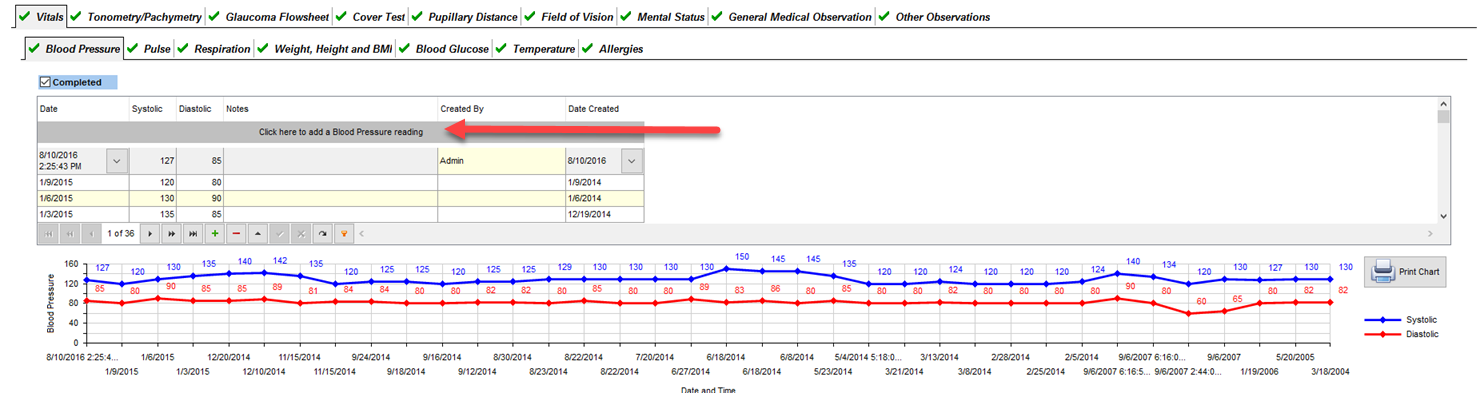Image resolution: width=1480 pixels, height=393 pixels.
Task: Click diastolic value 90 in 1/6/2015 row
Action: coord(199,198)
